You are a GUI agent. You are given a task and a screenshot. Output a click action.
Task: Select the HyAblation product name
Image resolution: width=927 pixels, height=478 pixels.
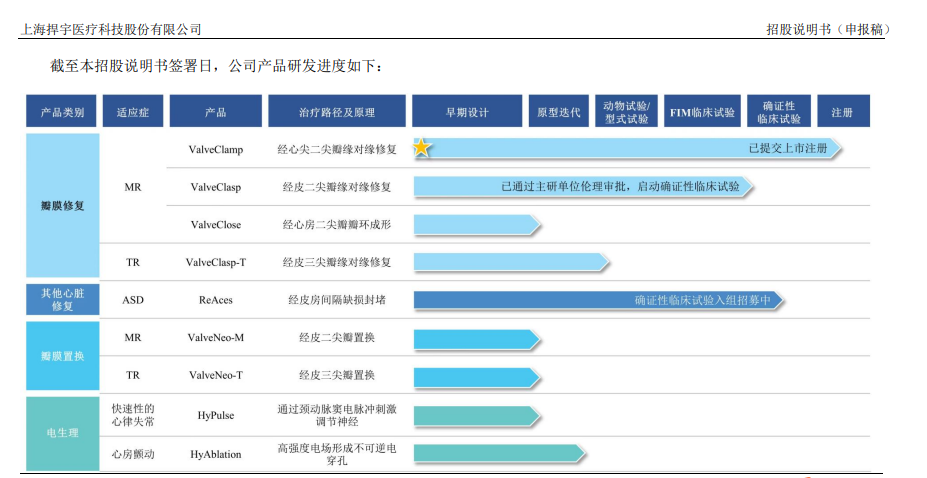pyautogui.click(x=215, y=454)
